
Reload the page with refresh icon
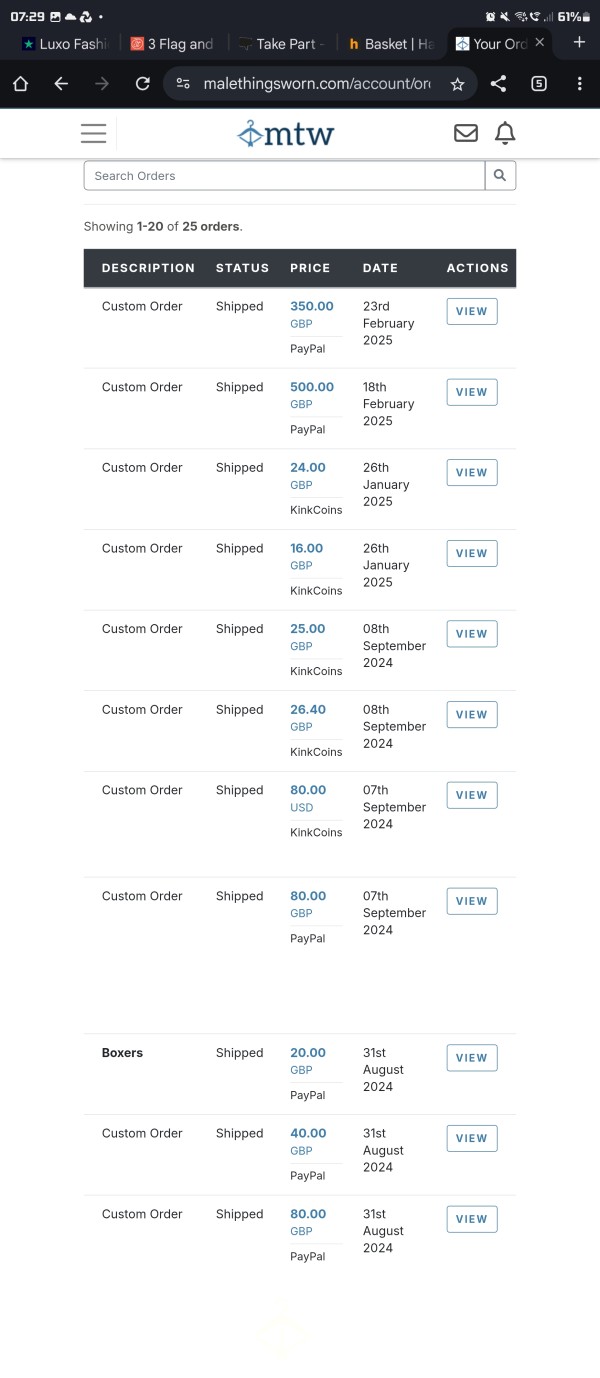[x=143, y=84]
